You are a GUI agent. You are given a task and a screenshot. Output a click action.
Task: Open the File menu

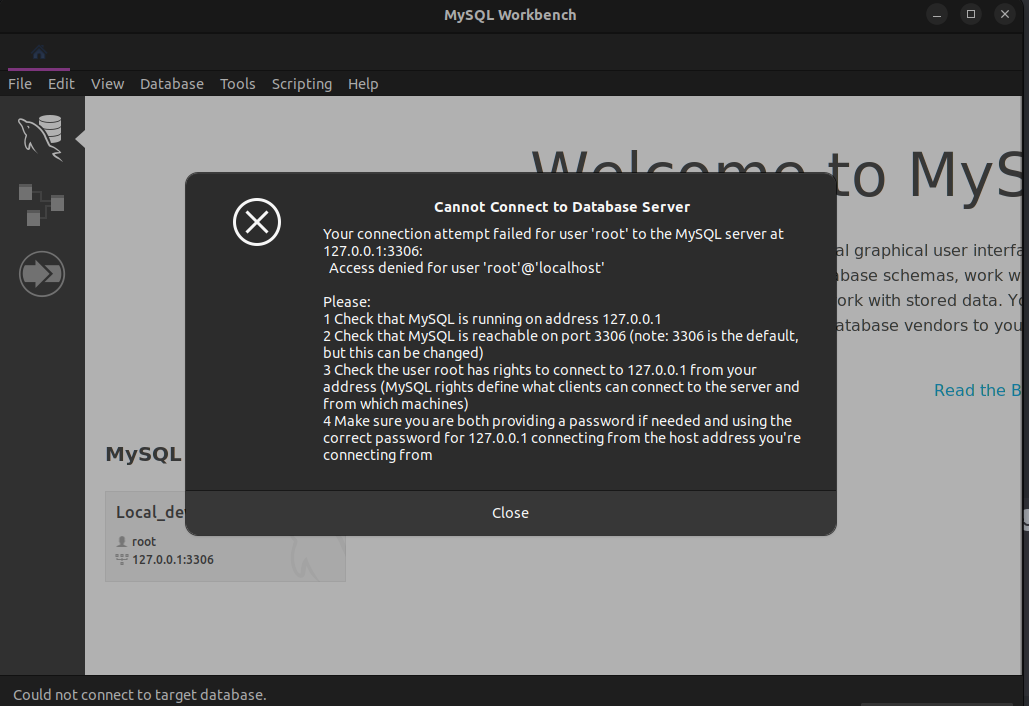[20, 84]
